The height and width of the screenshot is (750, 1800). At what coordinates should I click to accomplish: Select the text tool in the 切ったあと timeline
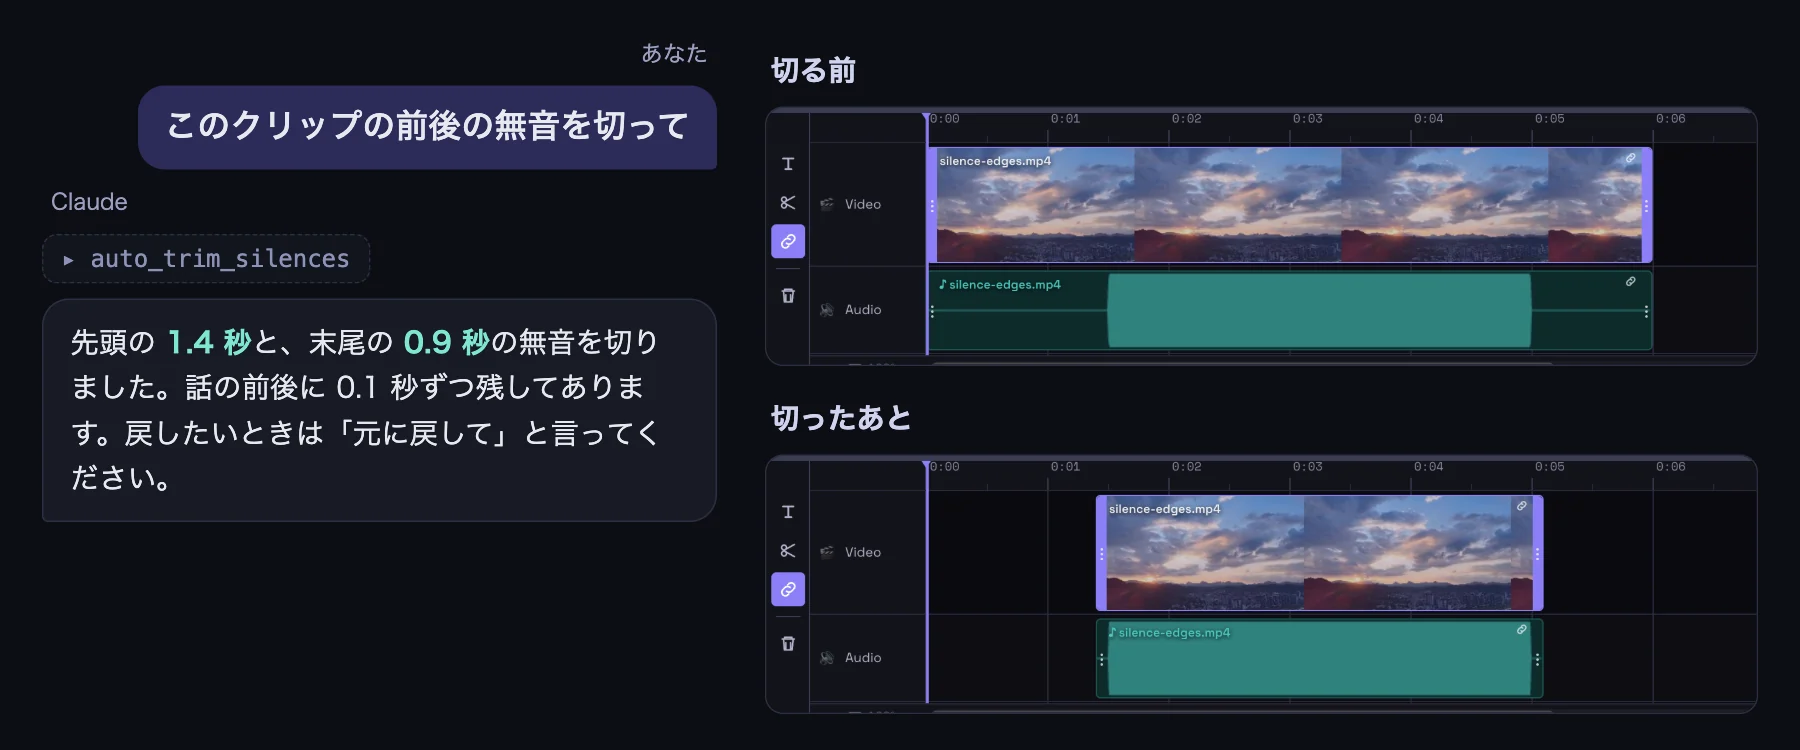[x=788, y=512]
